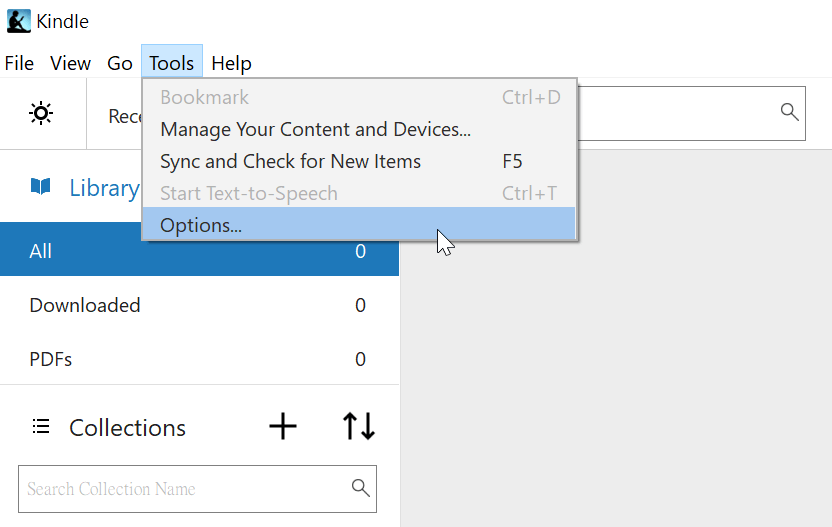The height and width of the screenshot is (527, 832).
Task: Click the collection search magnifier icon
Action: click(x=360, y=488)
